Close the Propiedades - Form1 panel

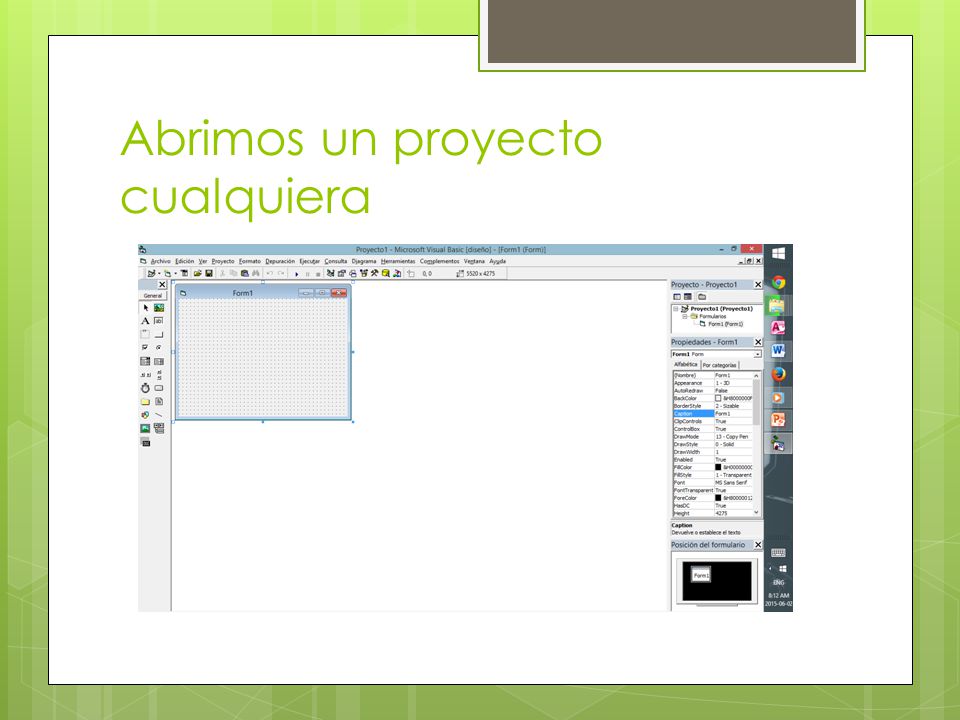[x=757, y=342]
